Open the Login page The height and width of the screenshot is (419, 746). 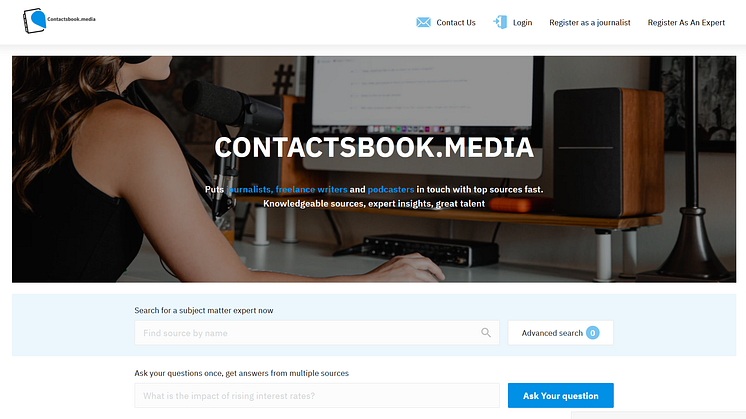[522, 22]
